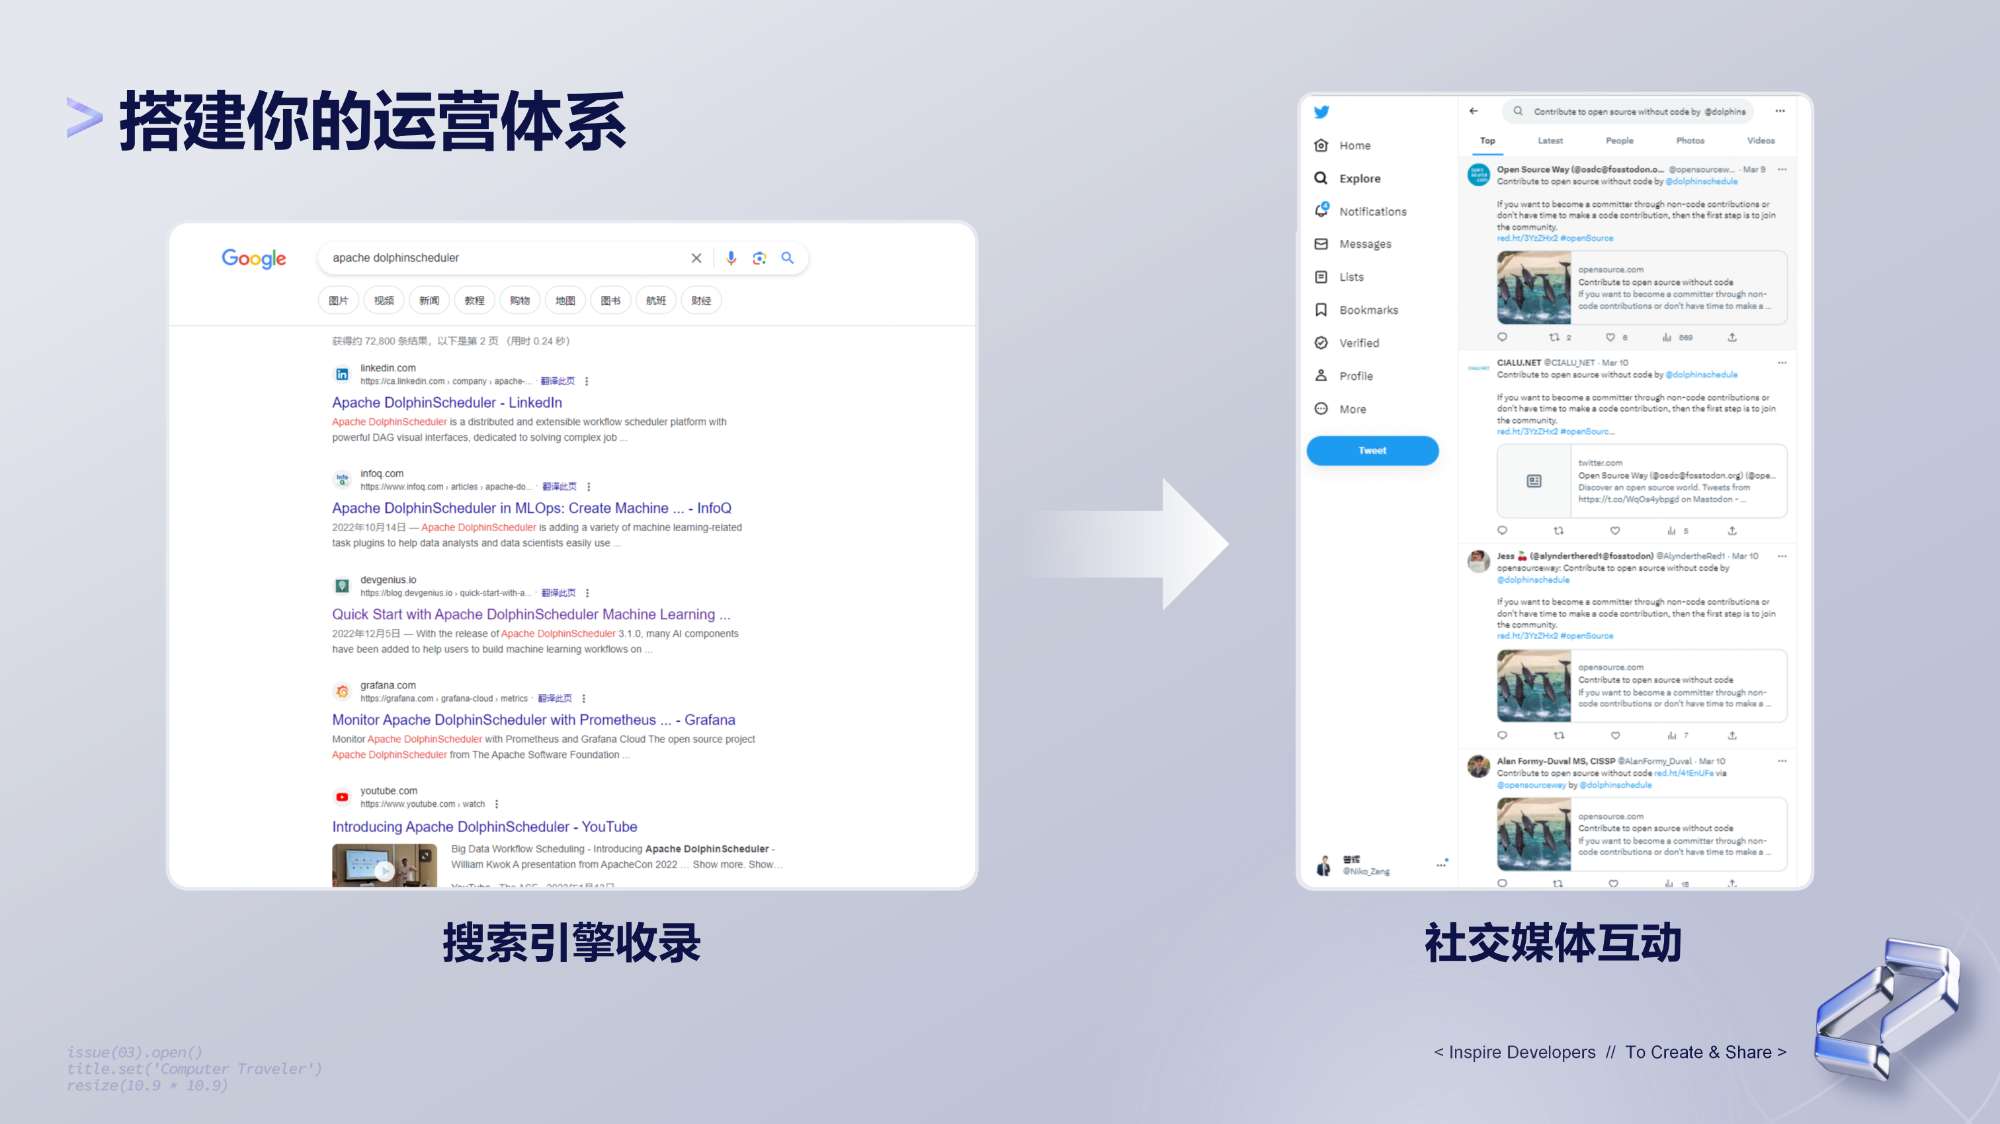Select the 新闻 filter chip on Google
Image resolution: width=2000 pixels, height=1124 pixels.
pyautogui.click(x=429, y=300)
